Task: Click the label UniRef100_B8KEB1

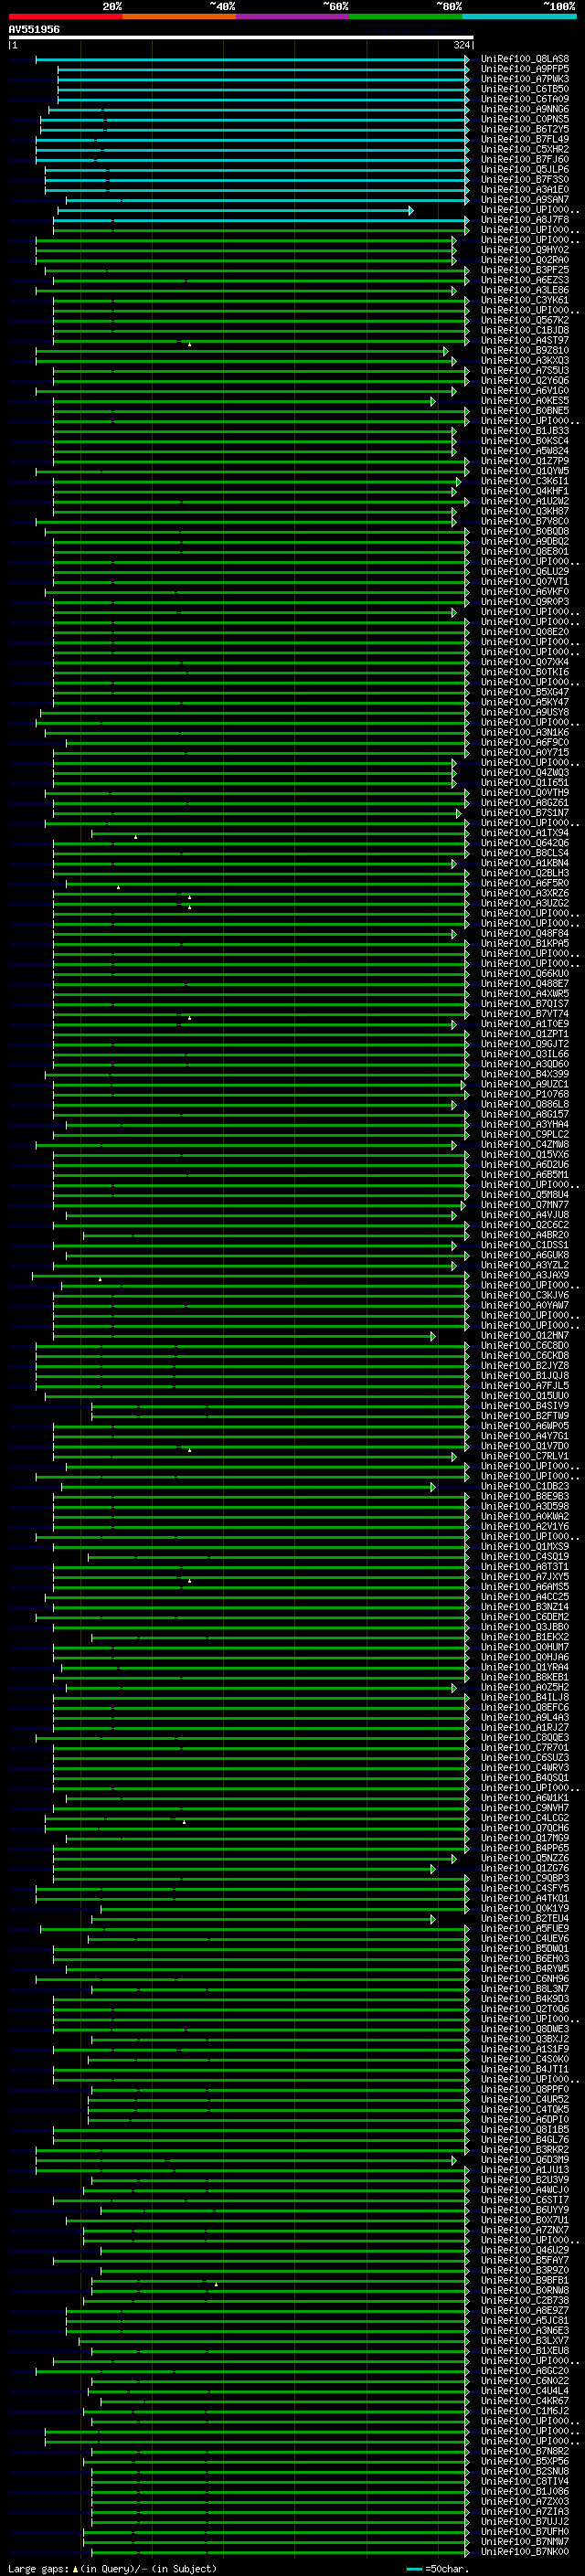Action: coord(525,1677)
